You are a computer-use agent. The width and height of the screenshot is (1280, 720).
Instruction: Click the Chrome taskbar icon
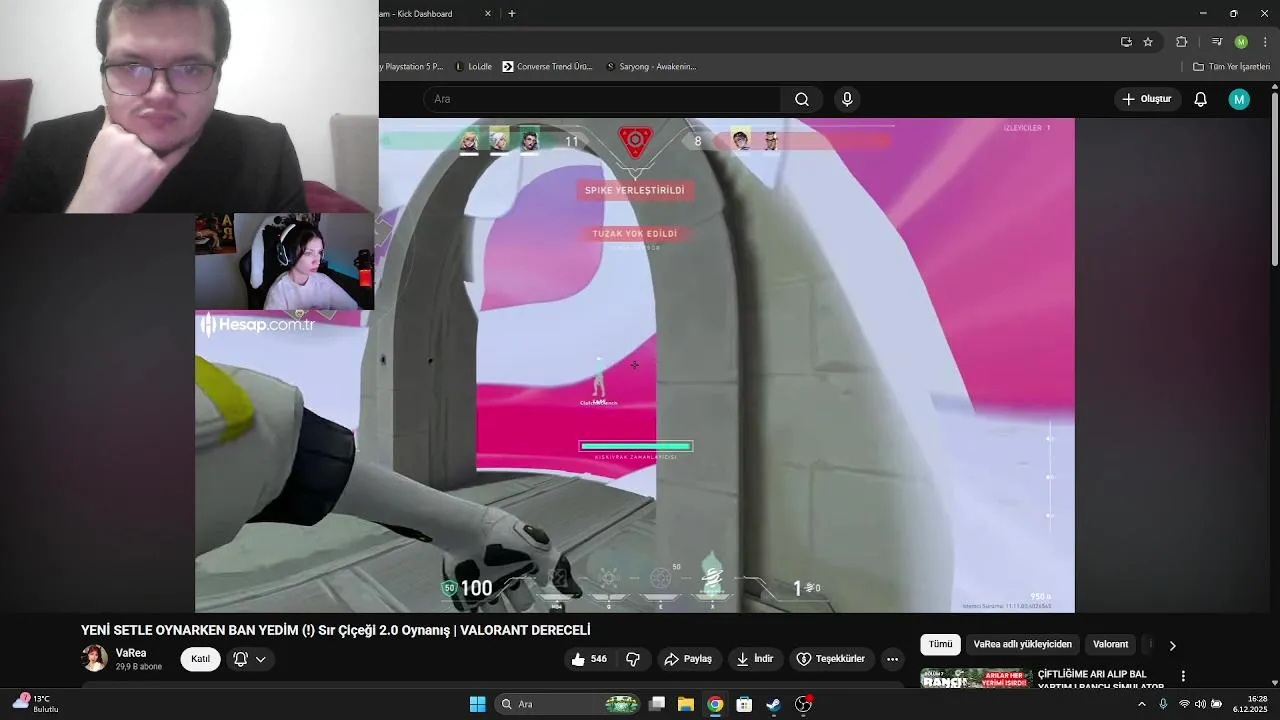(x=715, y=704)
